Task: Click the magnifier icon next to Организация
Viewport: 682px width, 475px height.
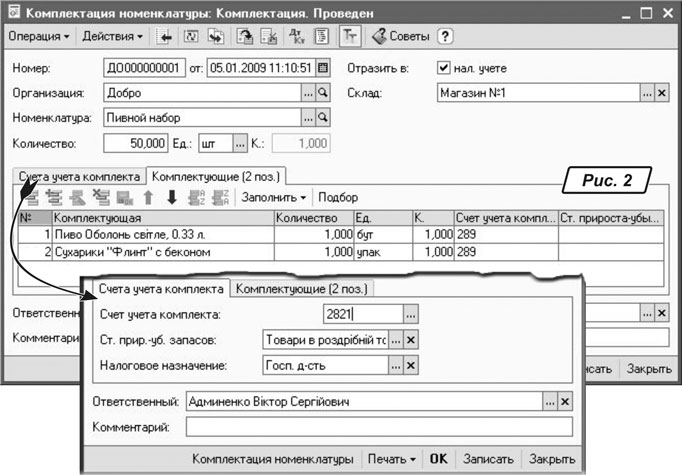Action: point(323,93)
